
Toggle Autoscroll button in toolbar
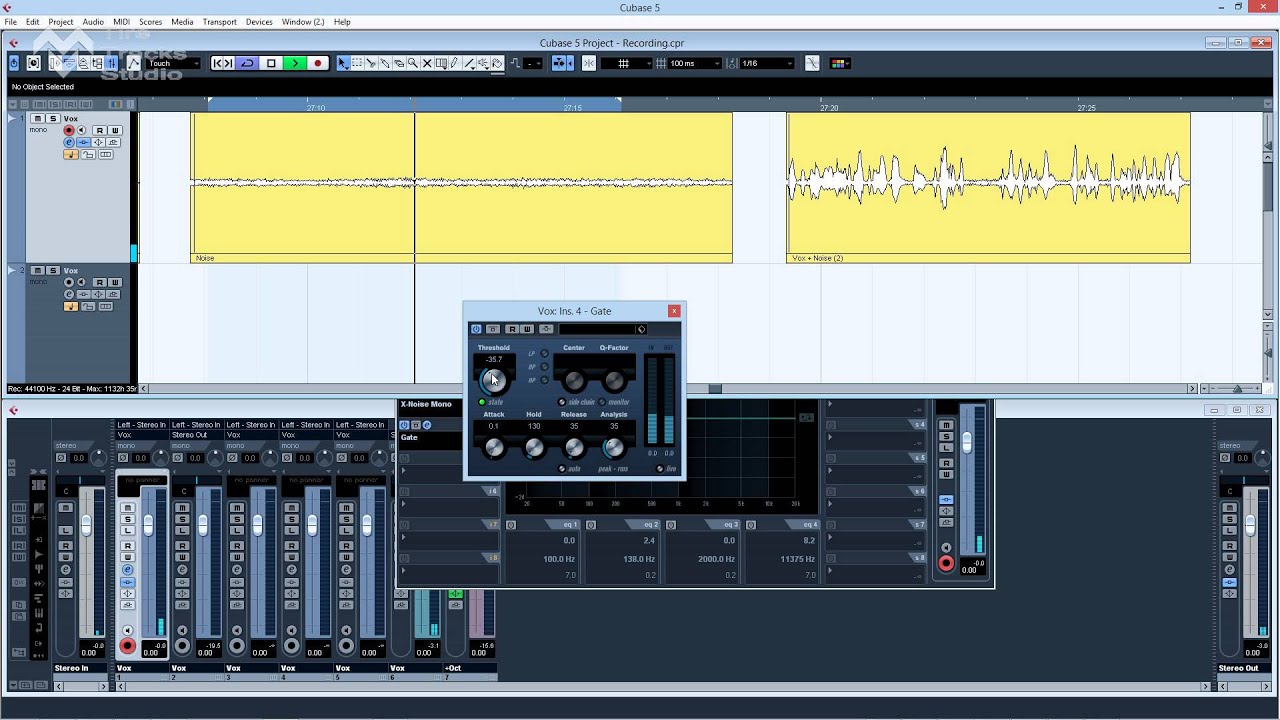(x=560, y=63)
